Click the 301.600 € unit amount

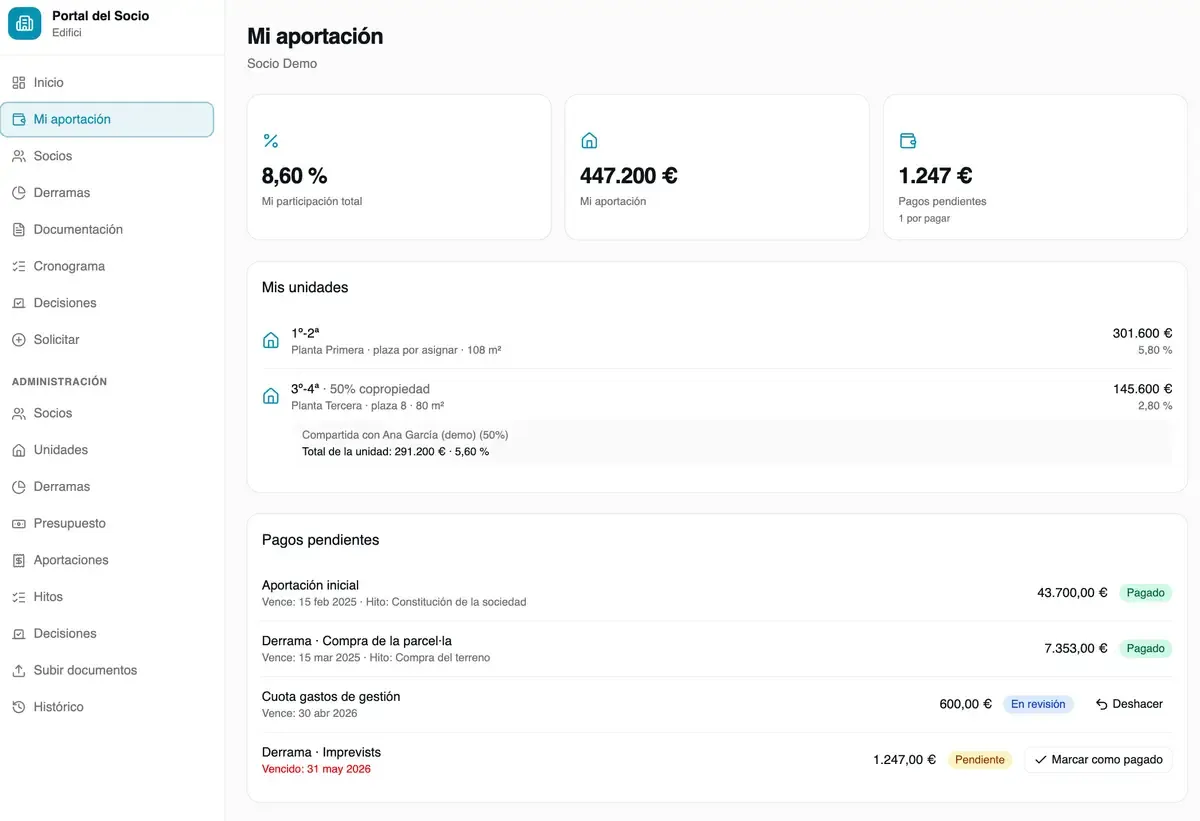tap(1142, 334)
